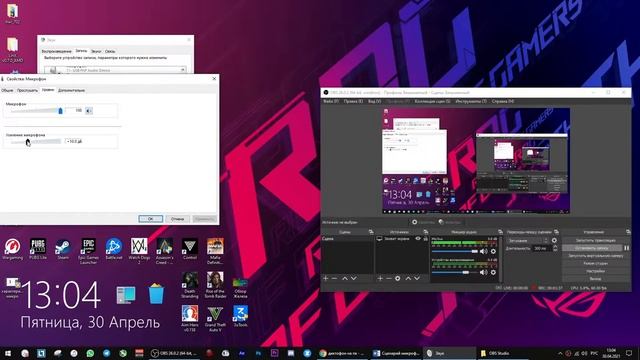640x360 pixels.
Task: Remove the selected source in Sources dock
Action: (x=389, y=278)
